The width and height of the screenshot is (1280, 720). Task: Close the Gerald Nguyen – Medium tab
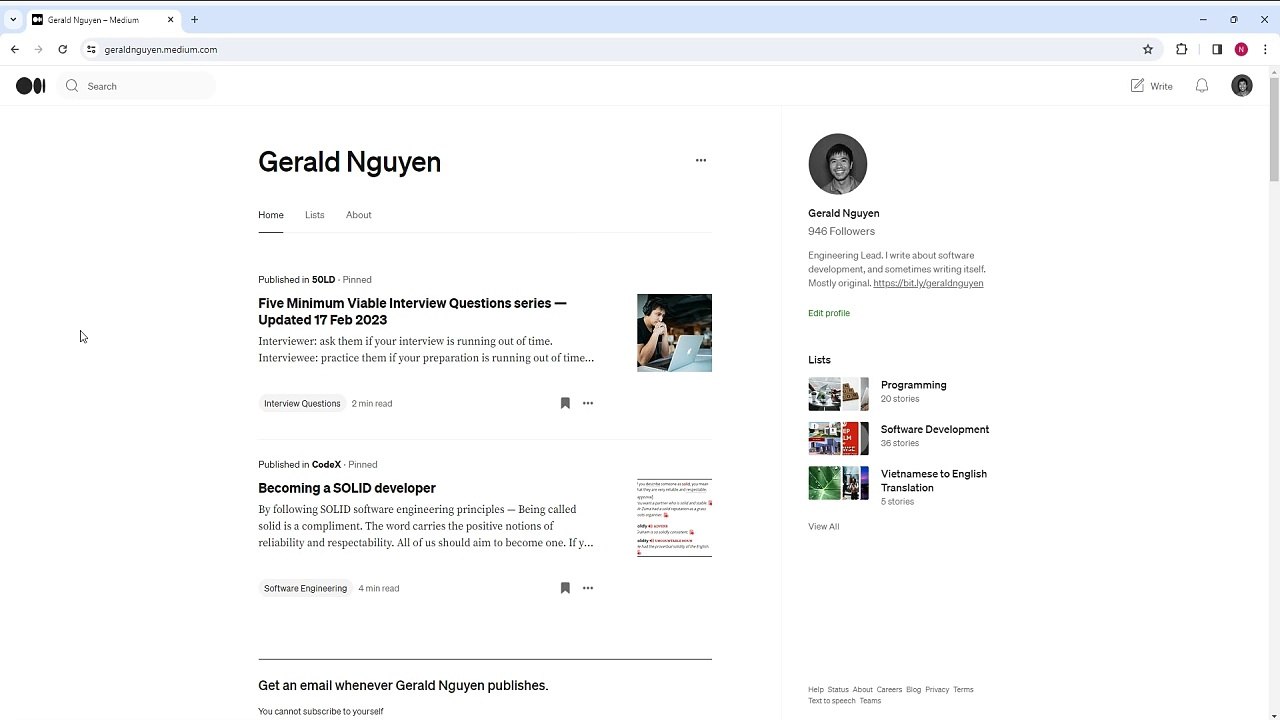pos(171,19)
